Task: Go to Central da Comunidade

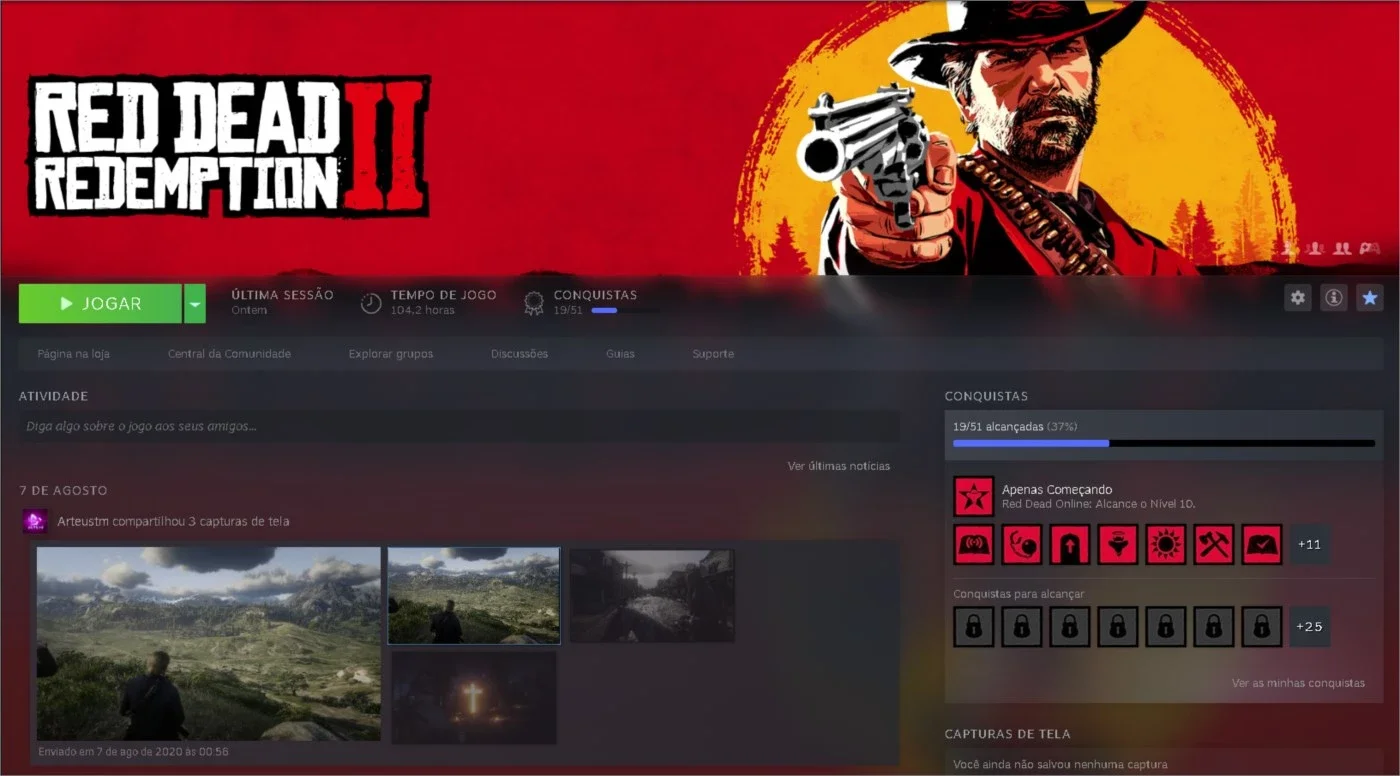Action: coord(229,354)
